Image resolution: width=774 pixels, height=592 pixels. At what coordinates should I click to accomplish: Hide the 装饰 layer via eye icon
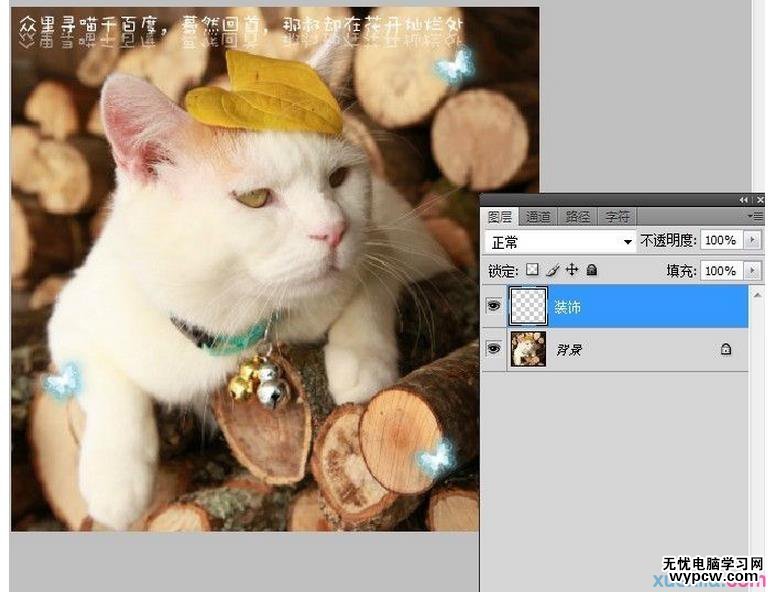pos(493,306)
